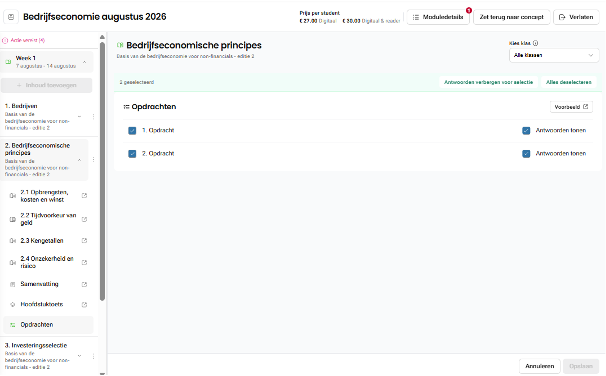Click the module icon beside the Bedrijfseconomie title
The image size is (606, 376).
click(x=11, y=17)
